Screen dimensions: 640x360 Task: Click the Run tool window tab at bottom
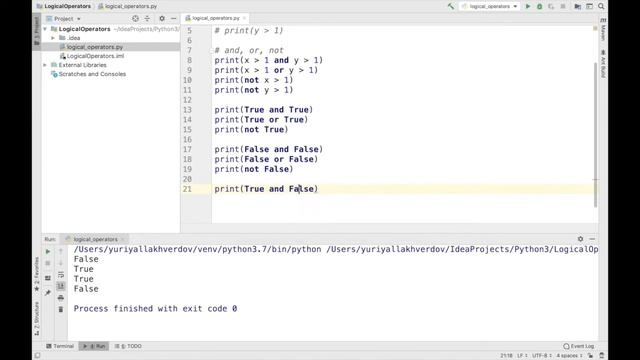(x=94, y=346)
